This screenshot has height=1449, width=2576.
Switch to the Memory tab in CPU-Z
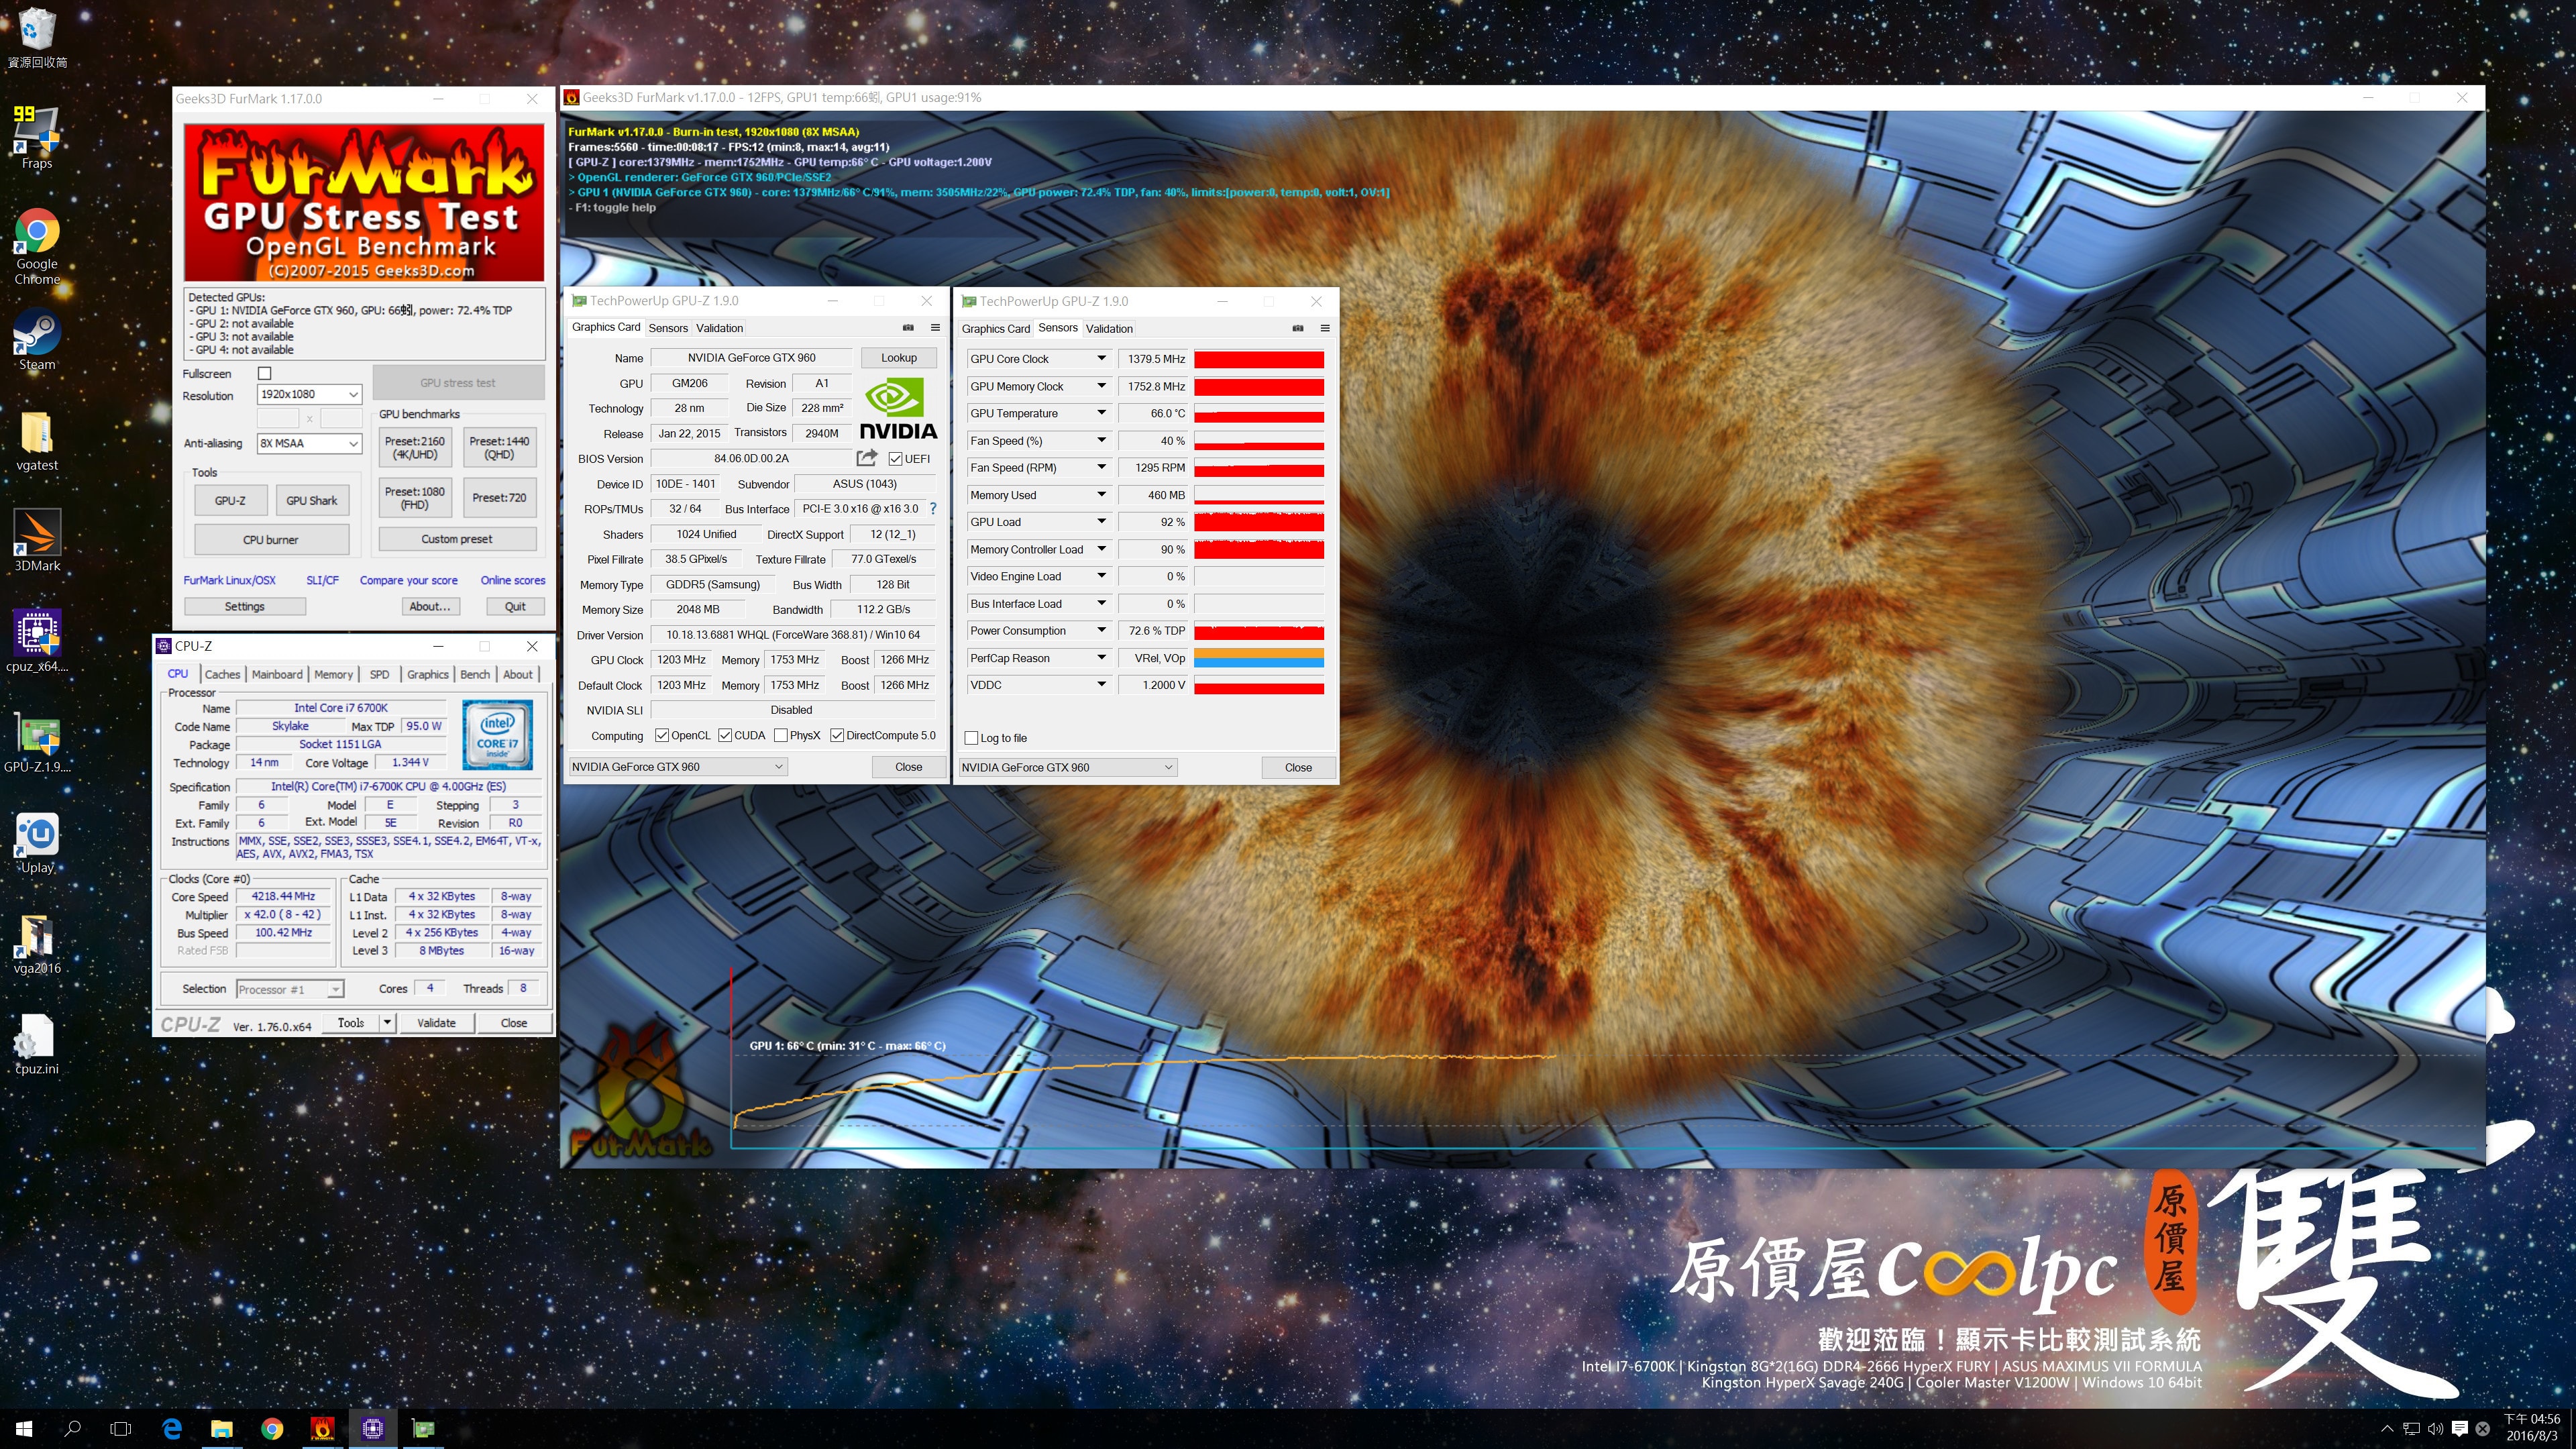[x=333, y=674]
